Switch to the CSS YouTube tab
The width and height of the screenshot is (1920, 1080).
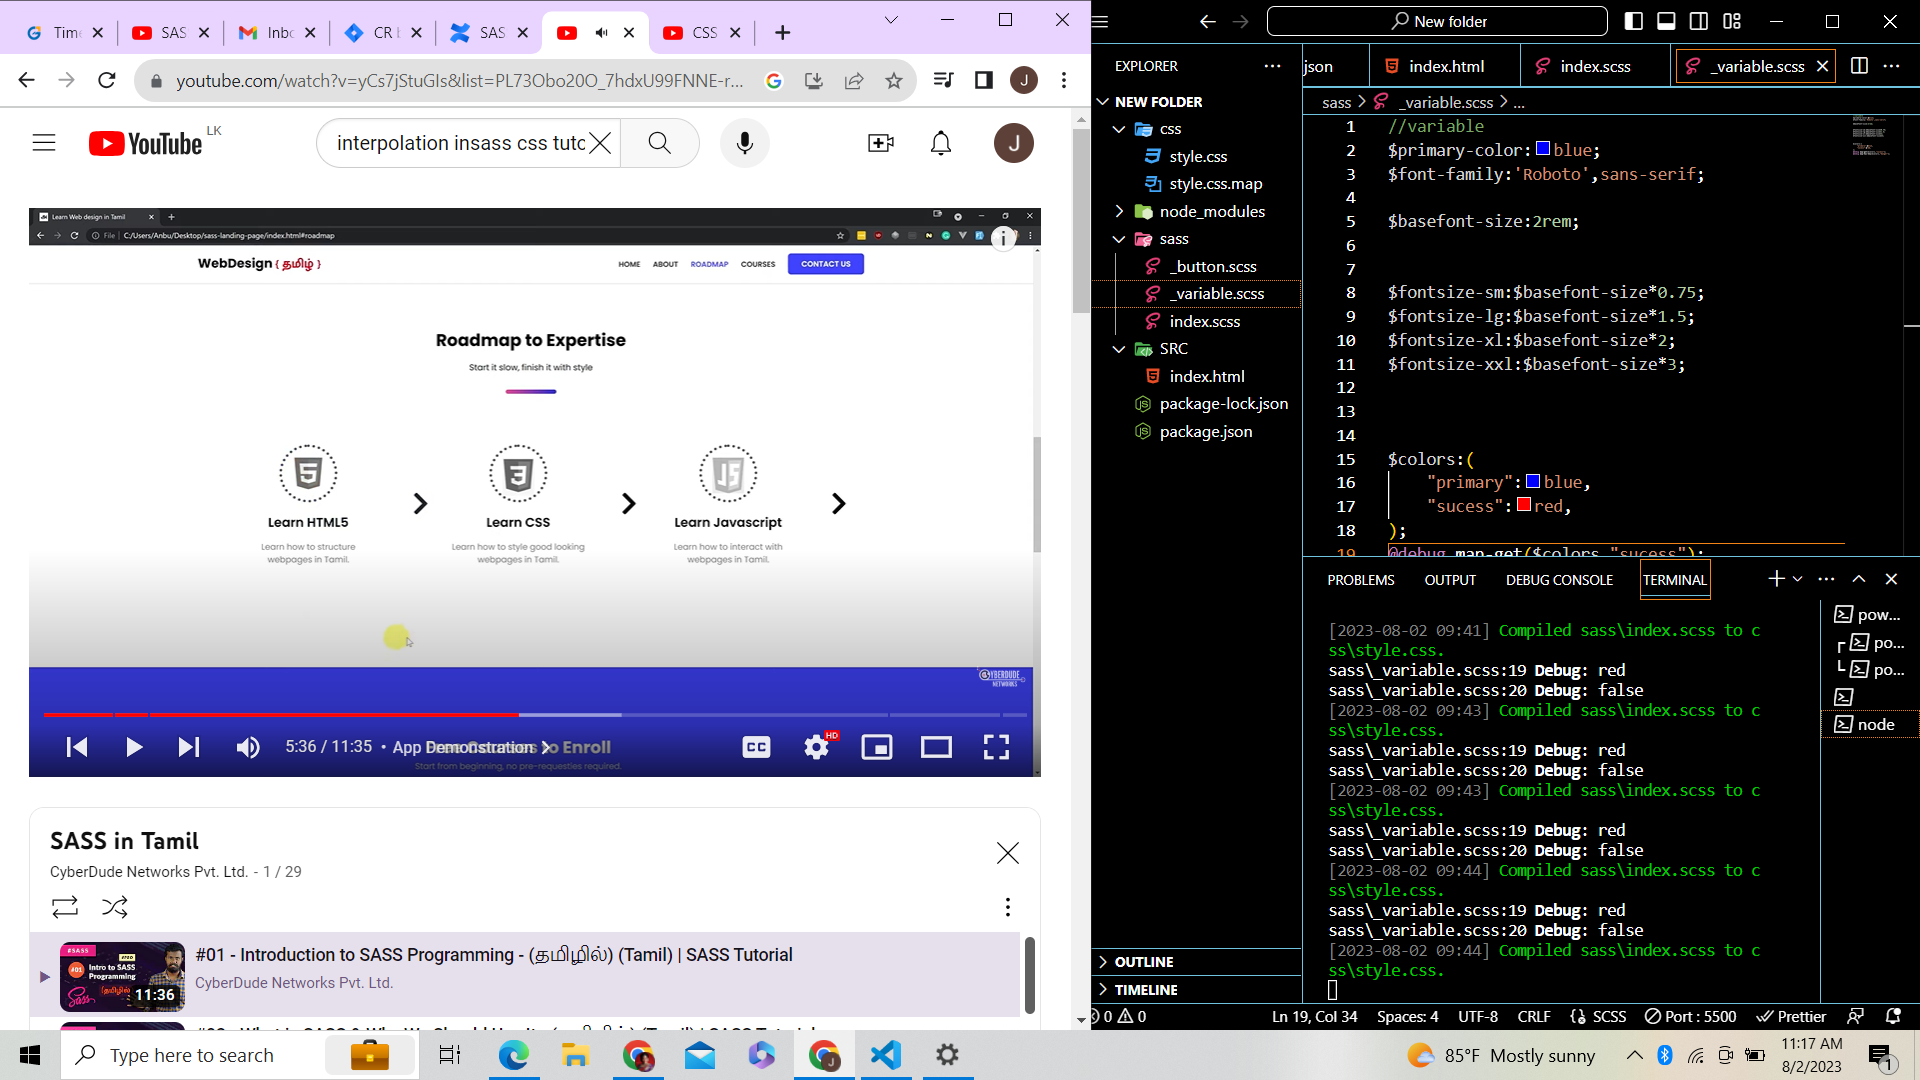[704, 33]
